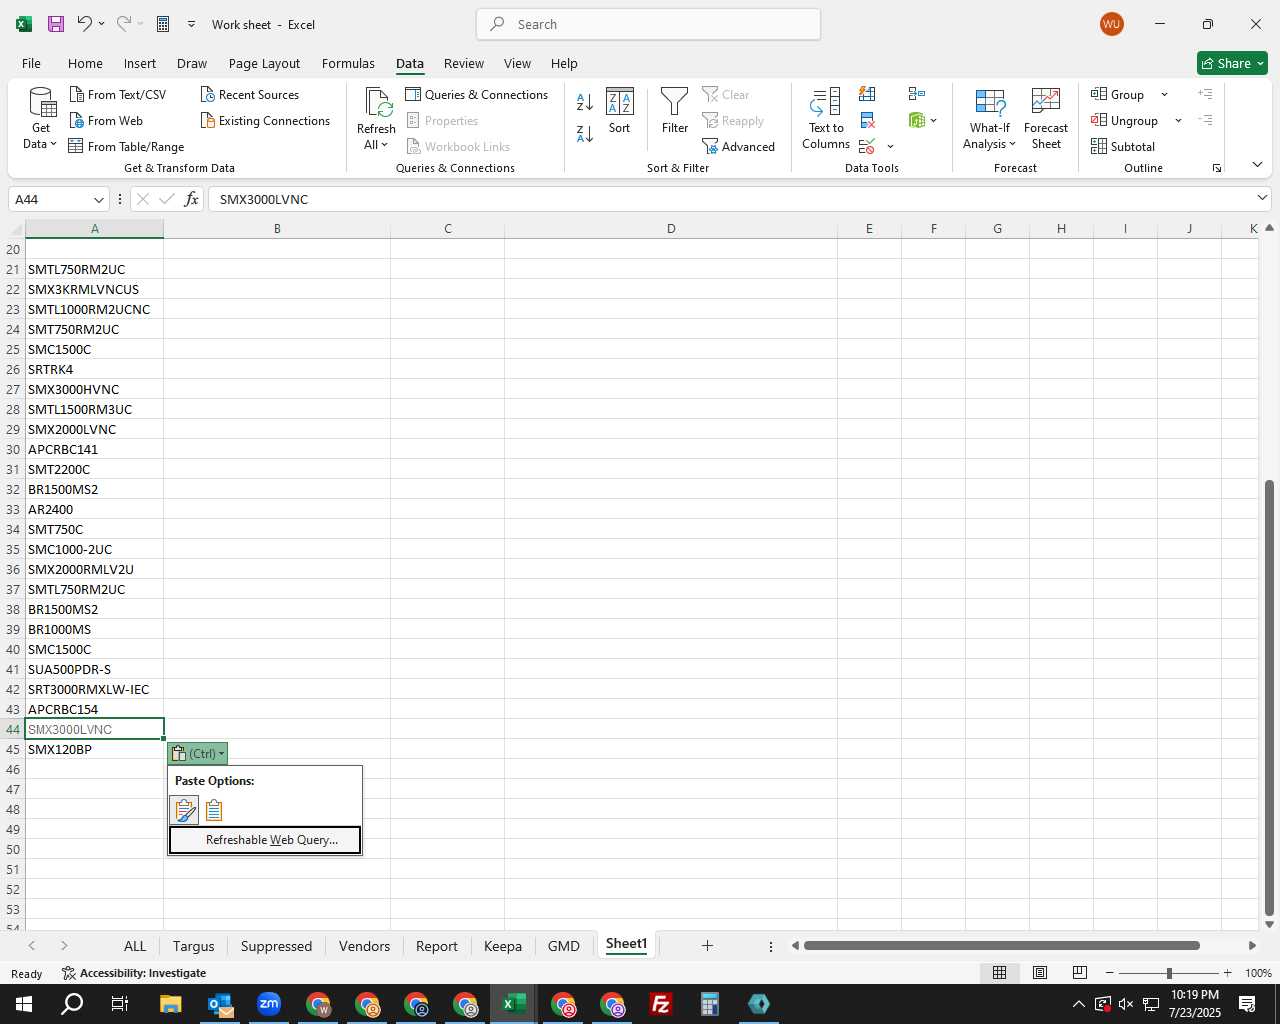Open the File menu
The height and width of the screenshot is (1024, 1280).
pos(31,63)
